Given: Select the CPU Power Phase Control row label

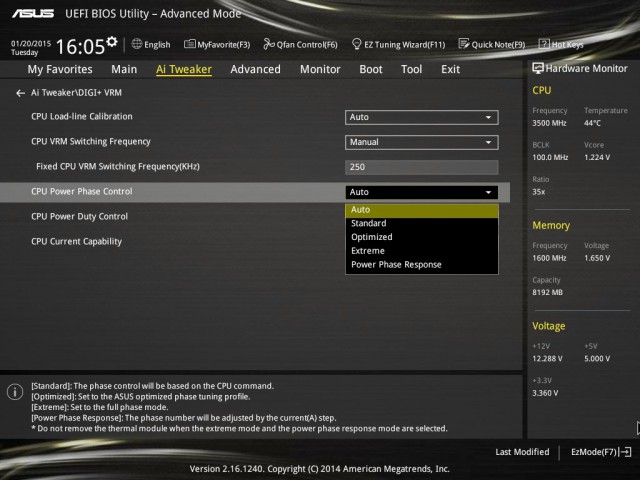Looking at the screenshot, I should point(82,191).
